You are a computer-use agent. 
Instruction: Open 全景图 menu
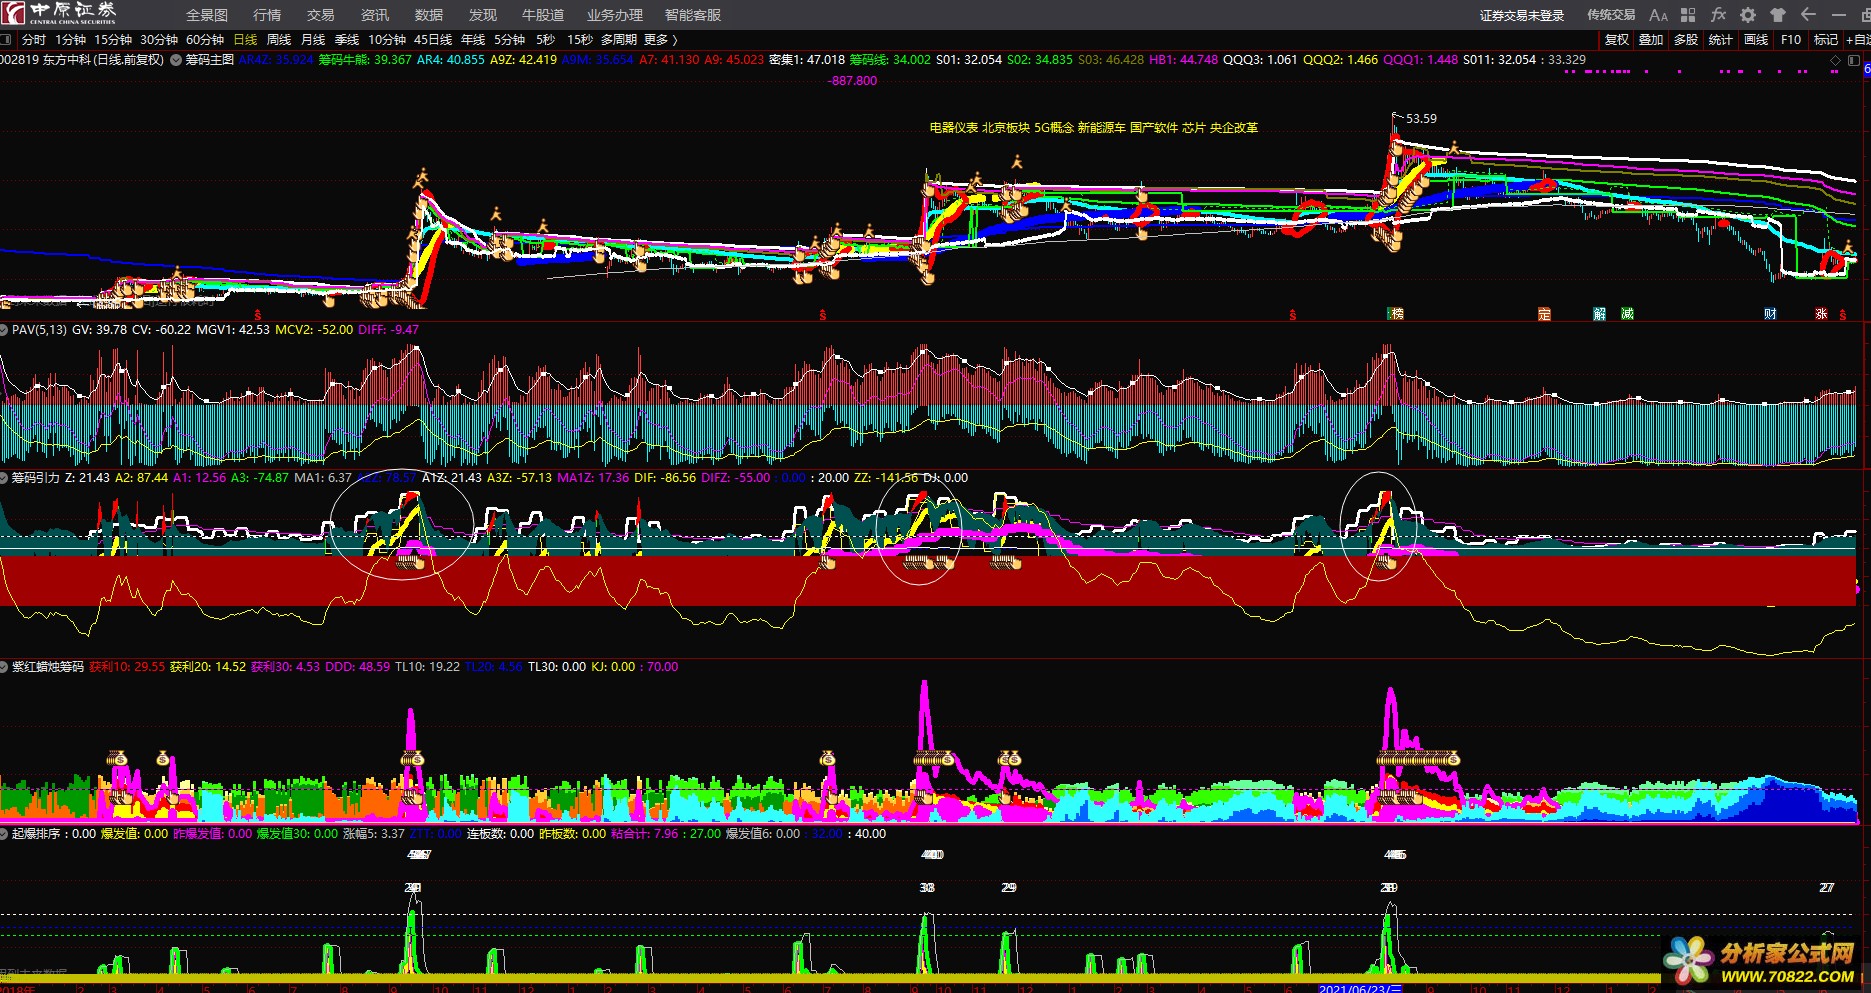pos(207,15)
